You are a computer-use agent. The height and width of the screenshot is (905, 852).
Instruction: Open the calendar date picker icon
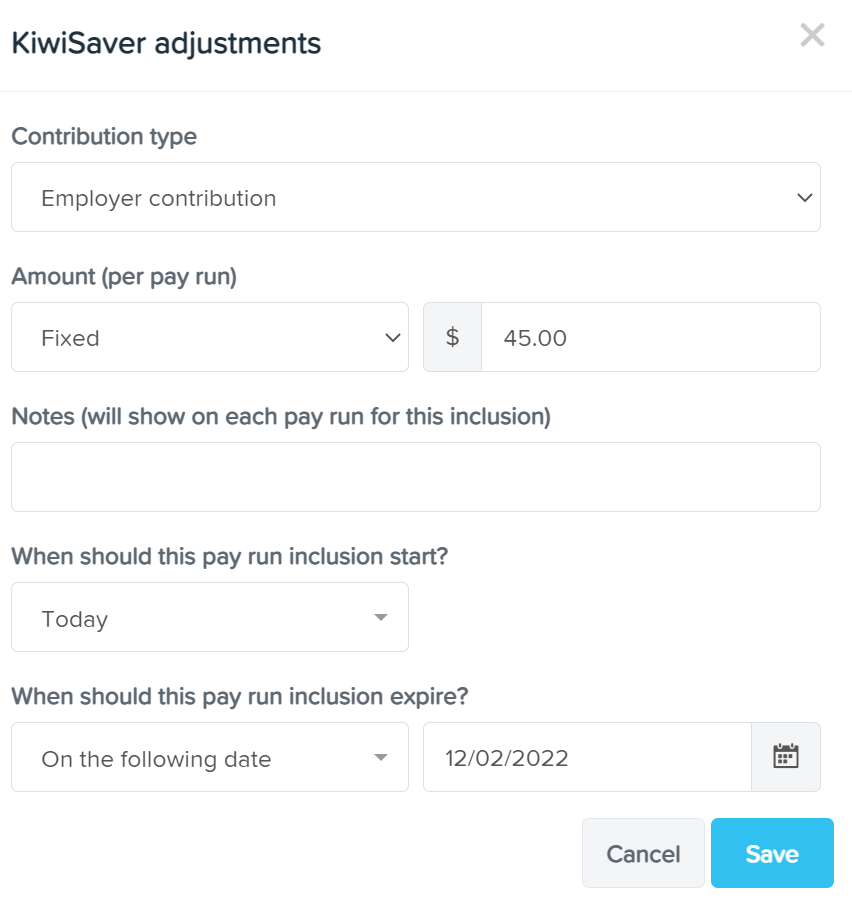(x=786, y=757)
